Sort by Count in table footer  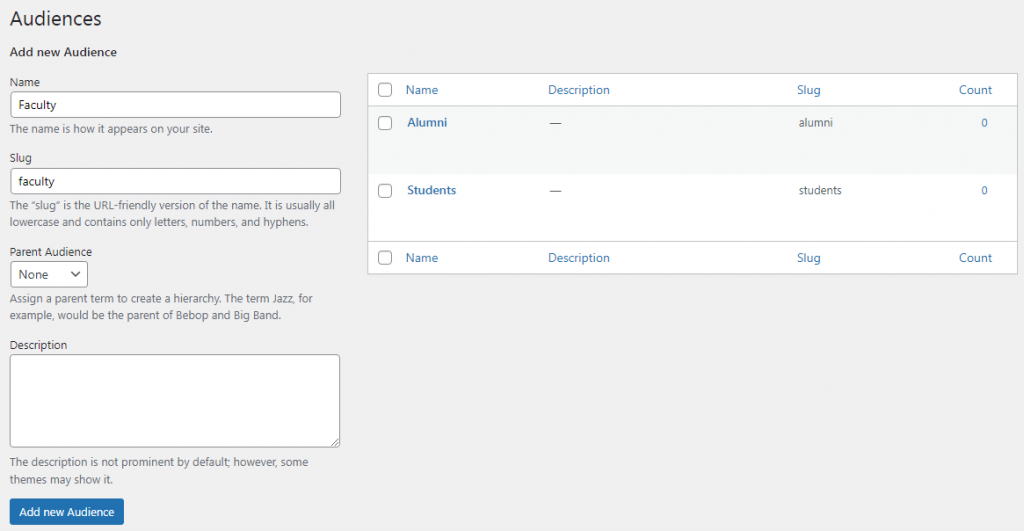click(x=975, y=258)
